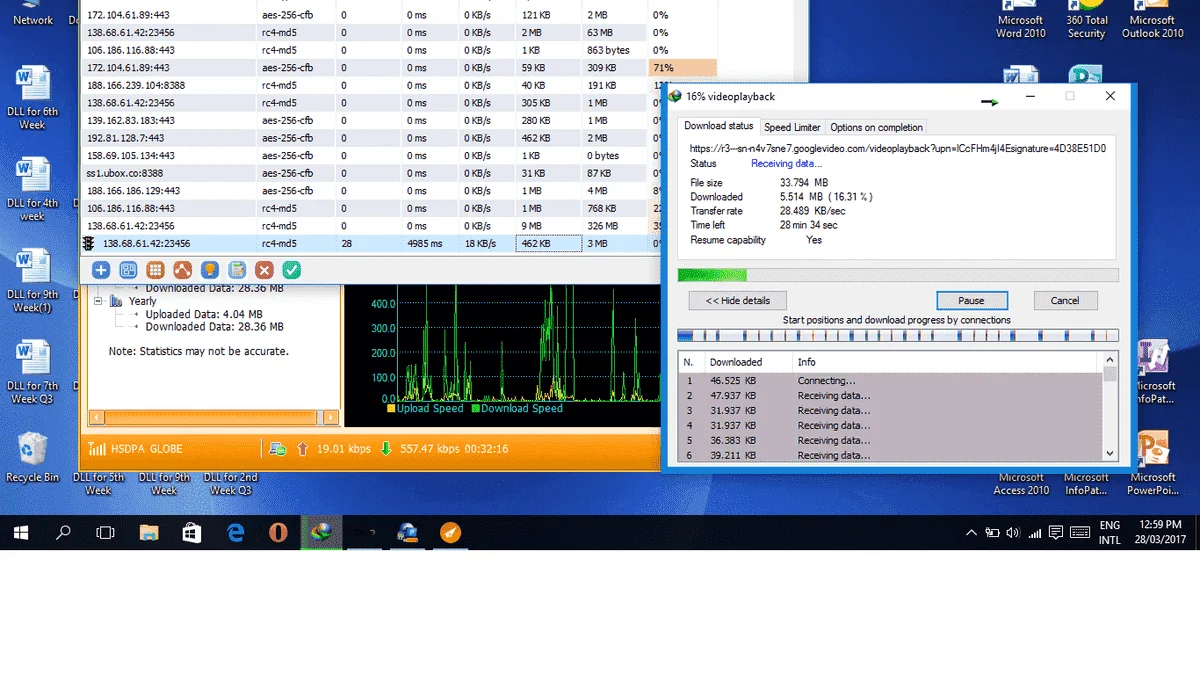Click the orange grid icon in server toolbar
The image size is (1200, 675).
tap(155, 270)
